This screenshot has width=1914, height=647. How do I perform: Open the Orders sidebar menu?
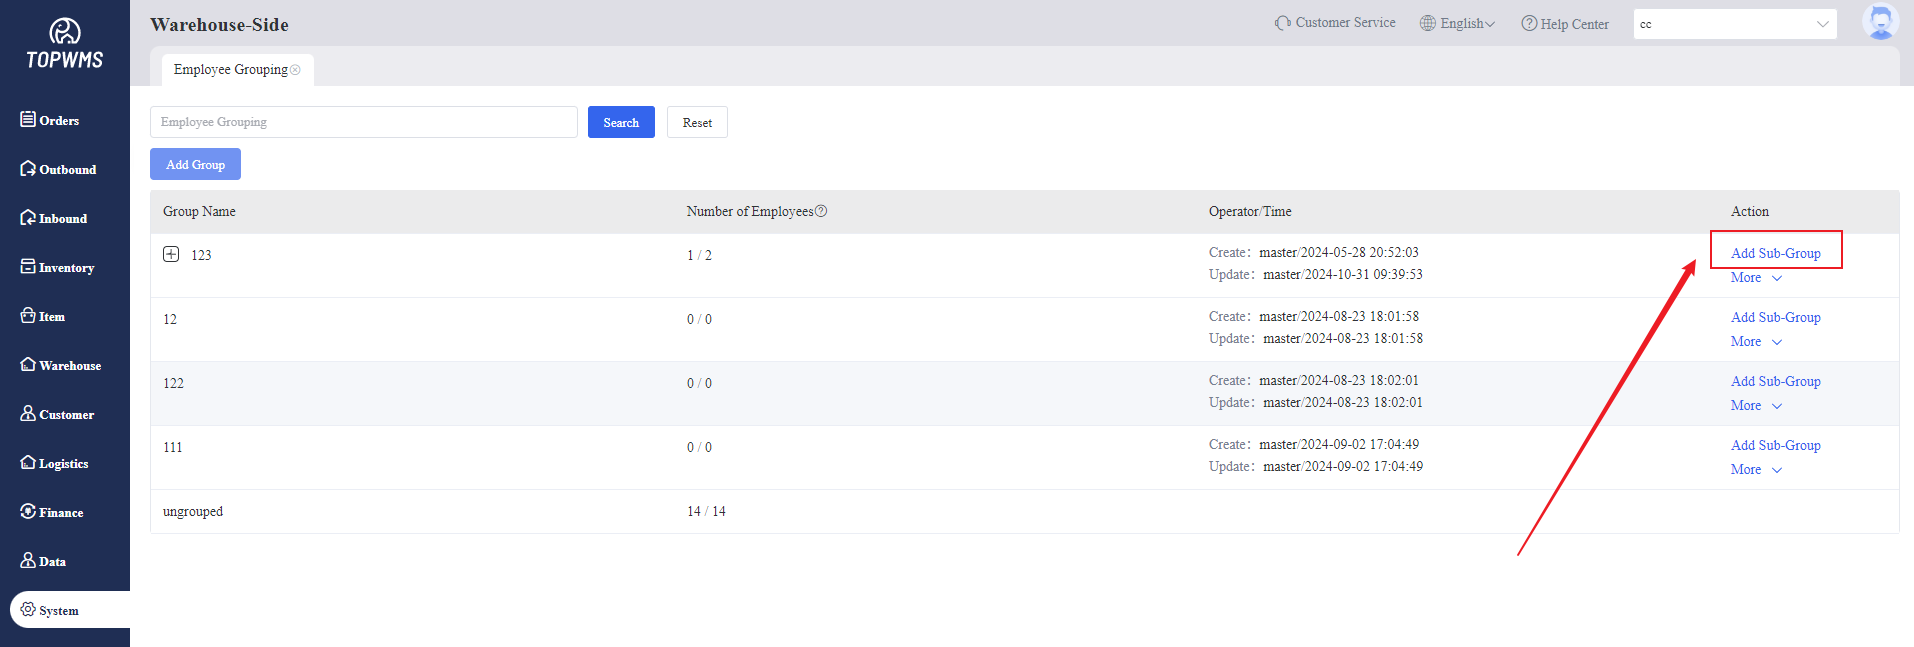[50, 120]
